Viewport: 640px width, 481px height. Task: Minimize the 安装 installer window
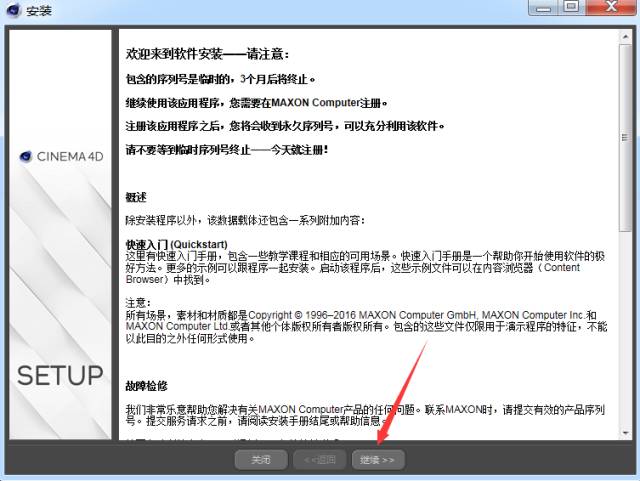click(539, 8)
